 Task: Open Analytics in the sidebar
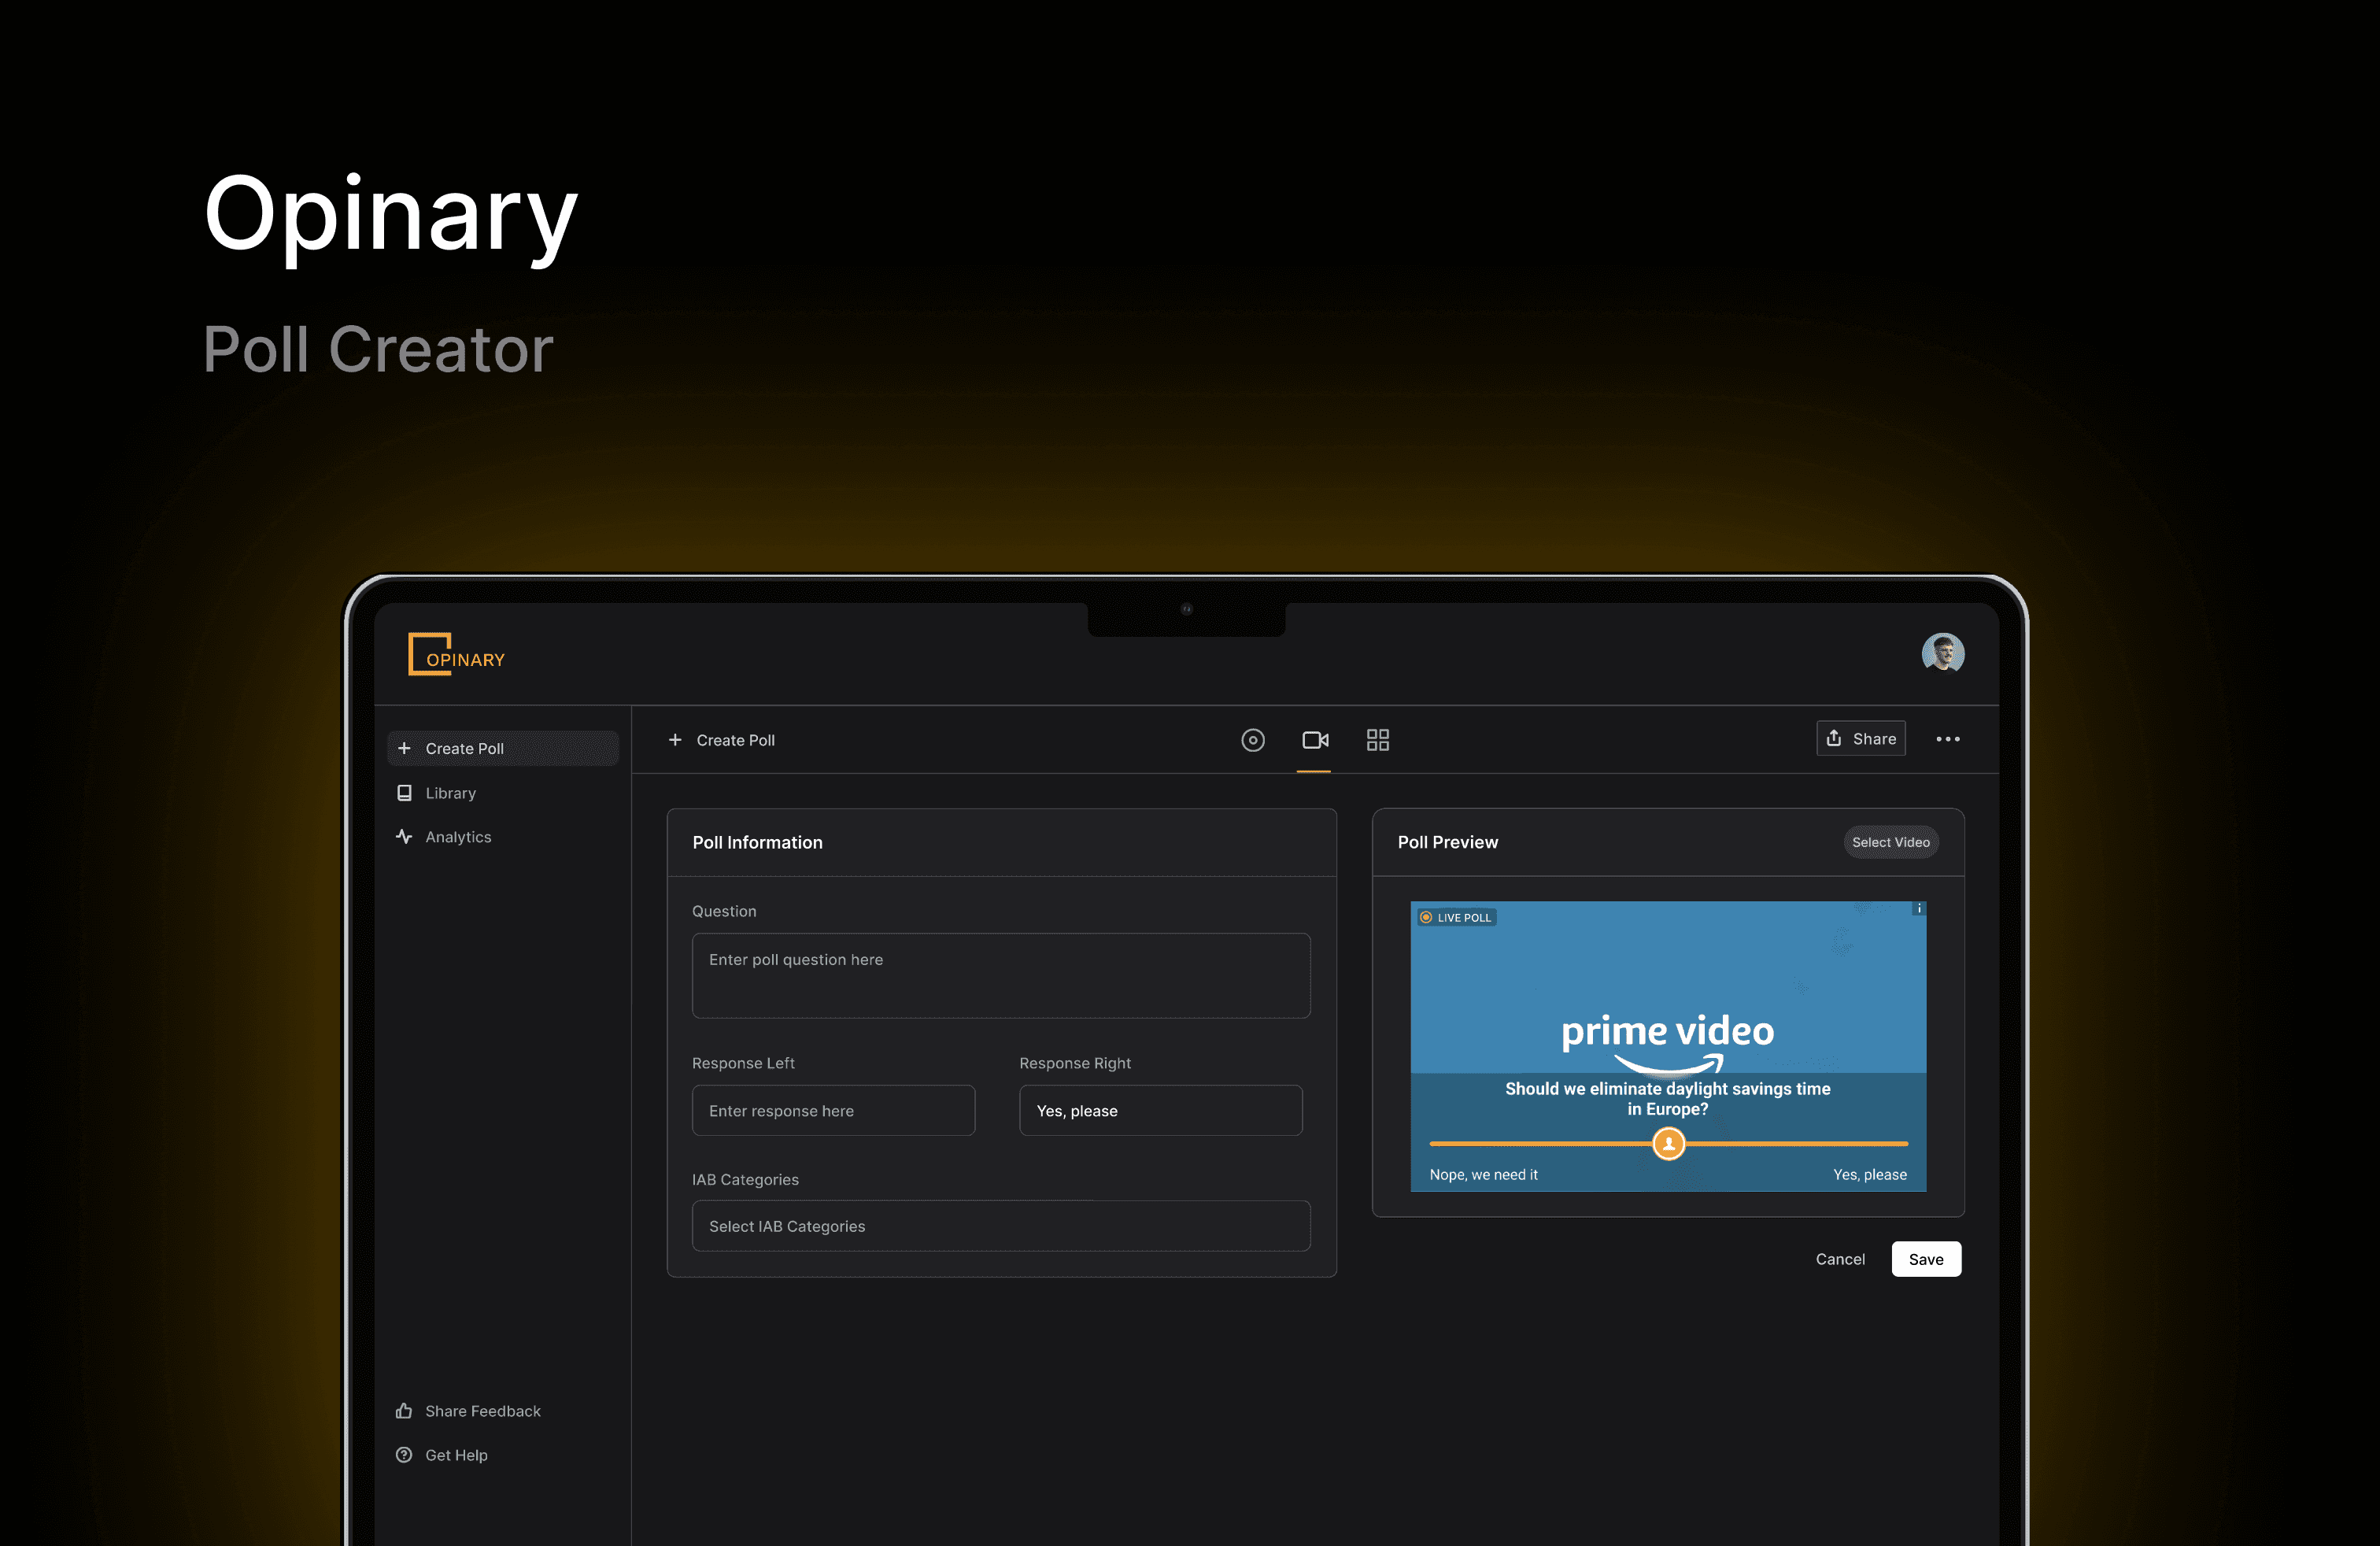point(457,837)
